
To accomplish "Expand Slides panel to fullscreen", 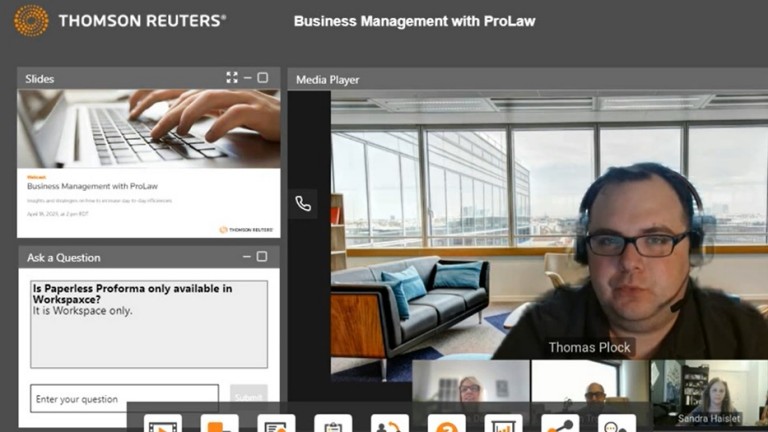I will click(x=232, y=78).
